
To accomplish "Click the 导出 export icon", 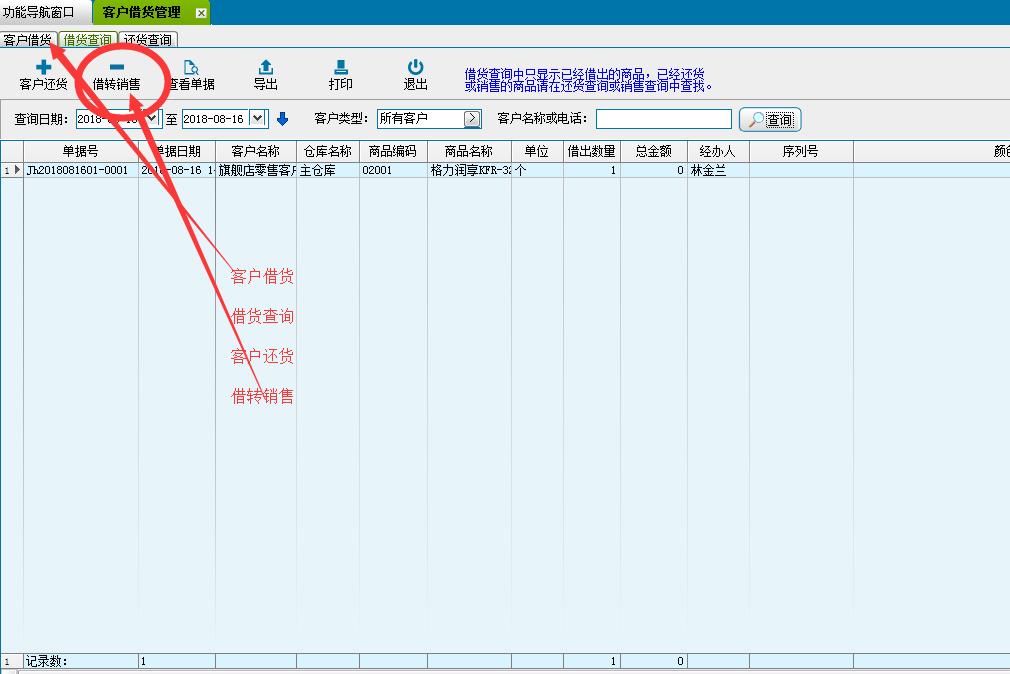I will click(265, 67).
